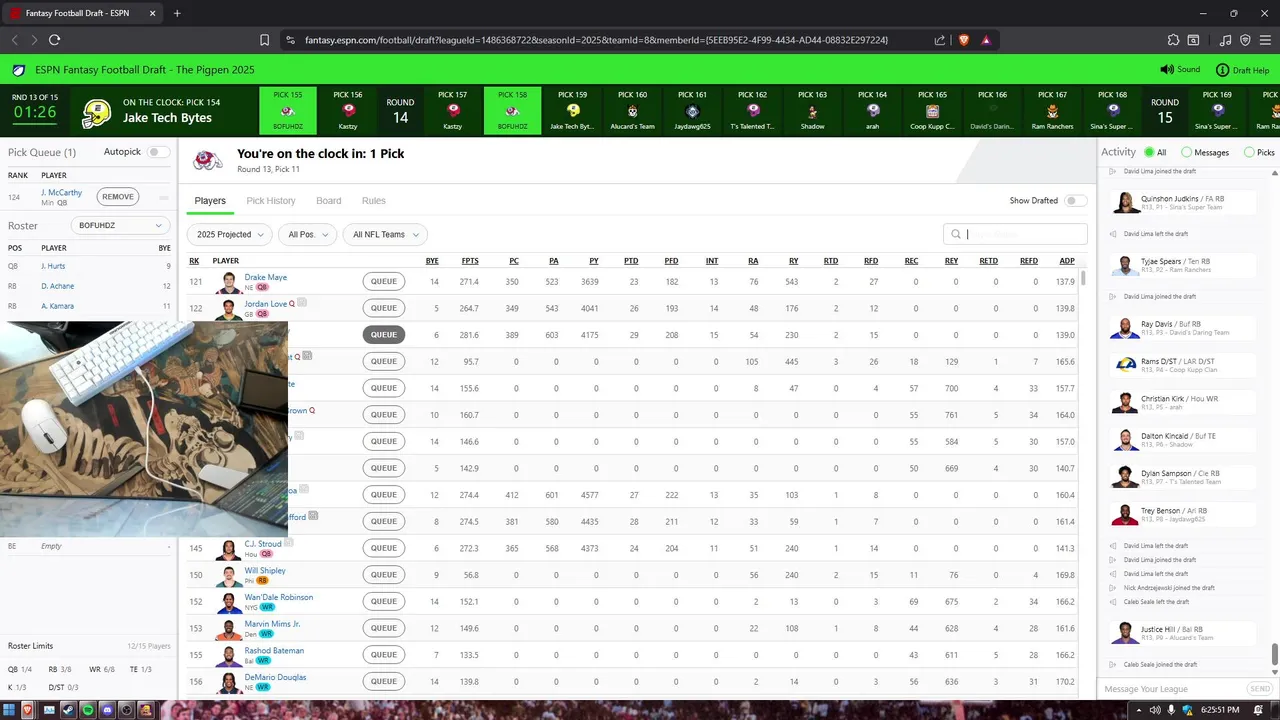Open DeMario Douglas player link
Screen dimensions: 1280x720
point(275,677)
